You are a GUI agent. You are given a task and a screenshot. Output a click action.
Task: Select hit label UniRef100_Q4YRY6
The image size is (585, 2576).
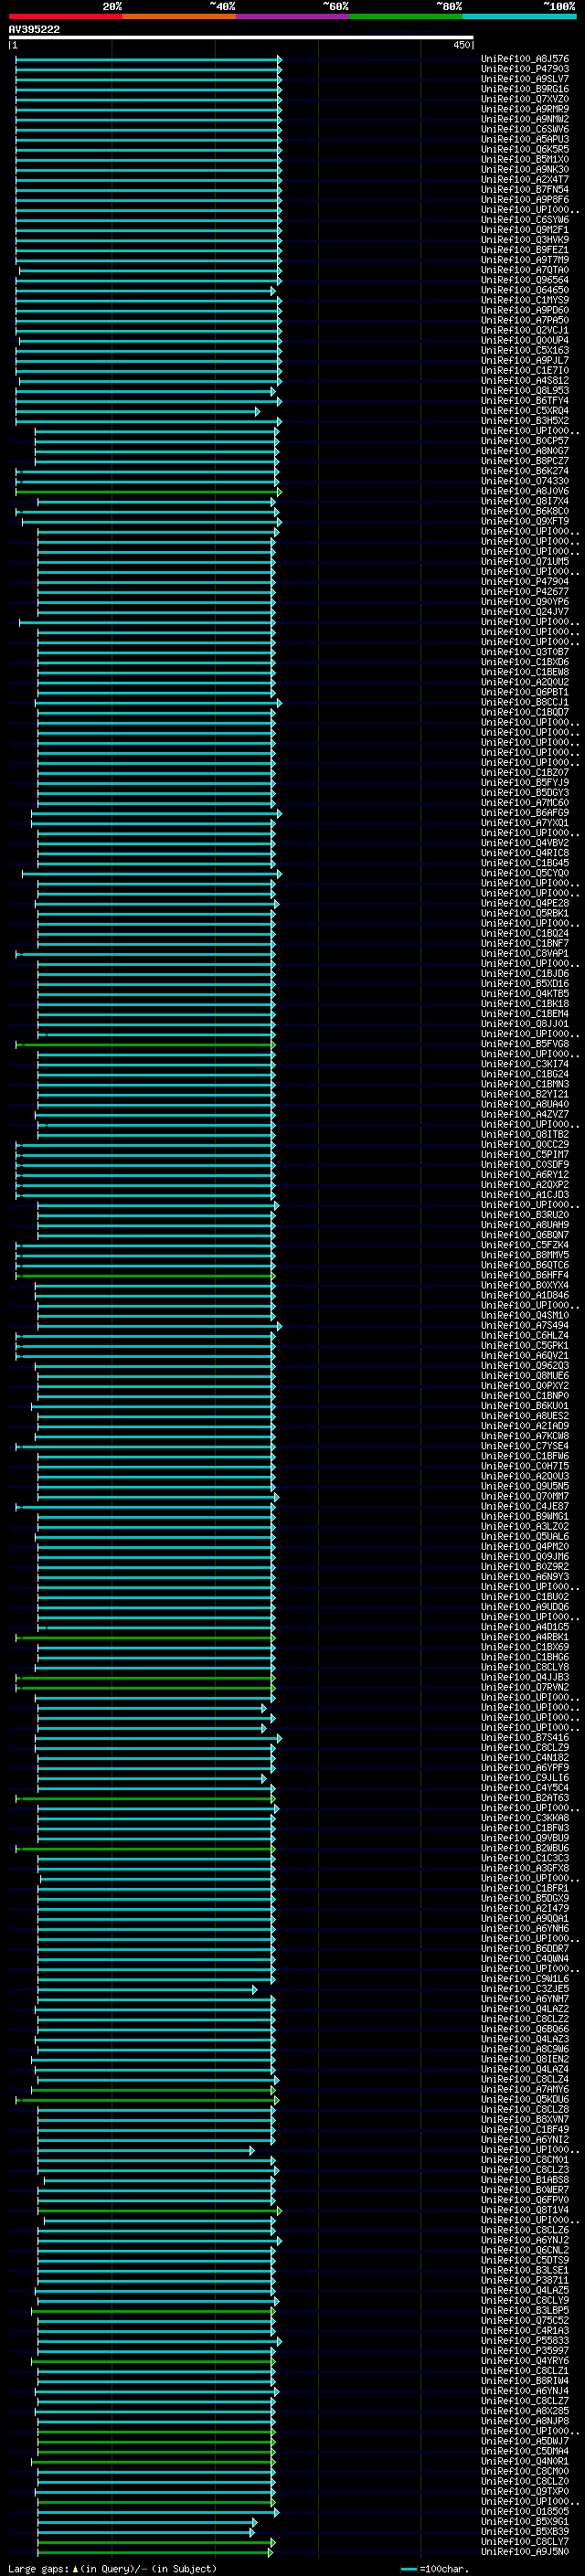(525, 2361)
